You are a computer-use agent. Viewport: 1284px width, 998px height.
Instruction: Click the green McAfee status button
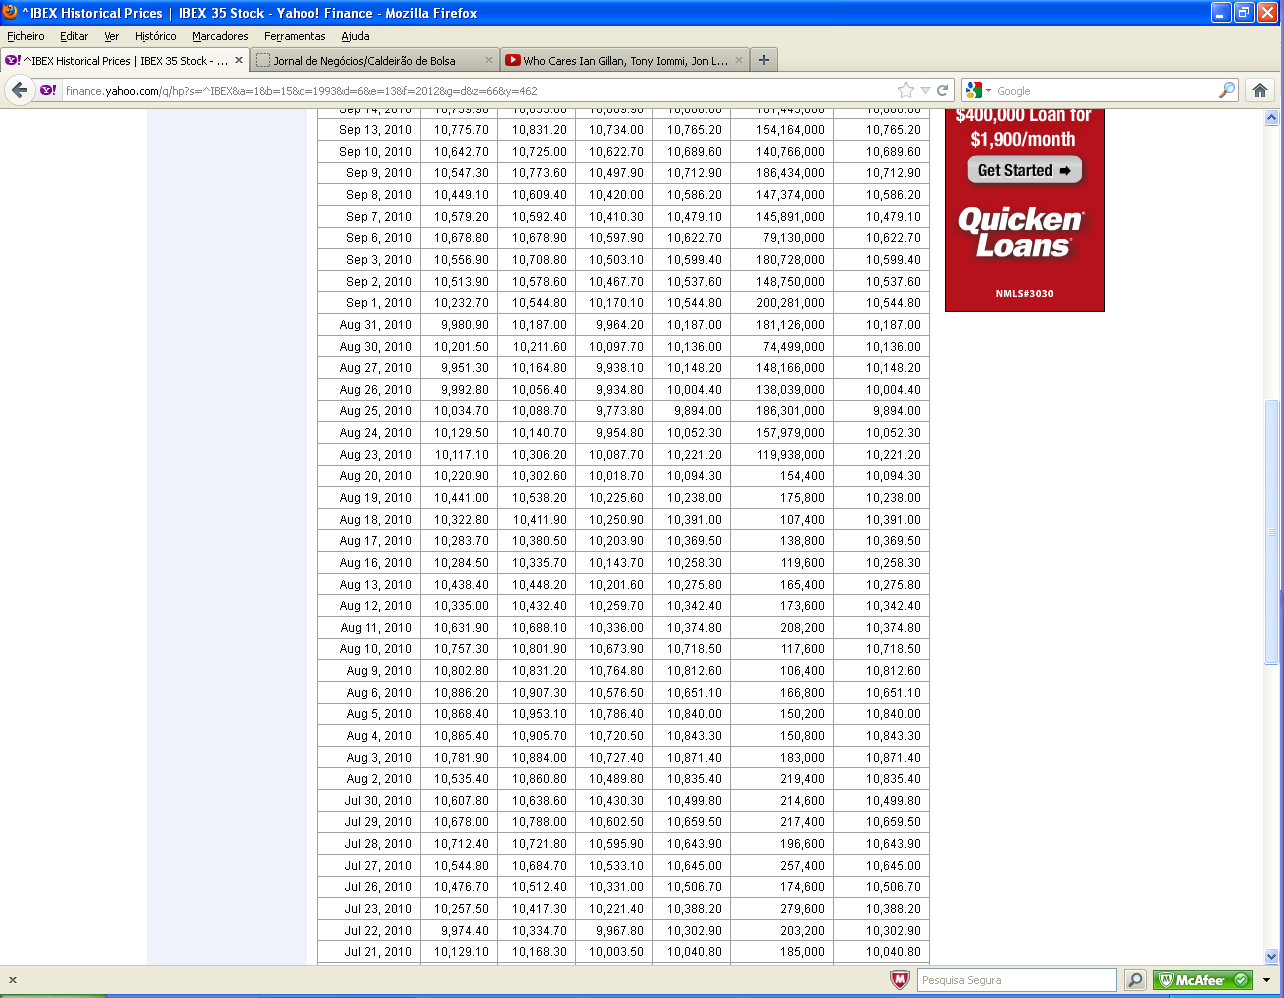(x=1202, y=980)
